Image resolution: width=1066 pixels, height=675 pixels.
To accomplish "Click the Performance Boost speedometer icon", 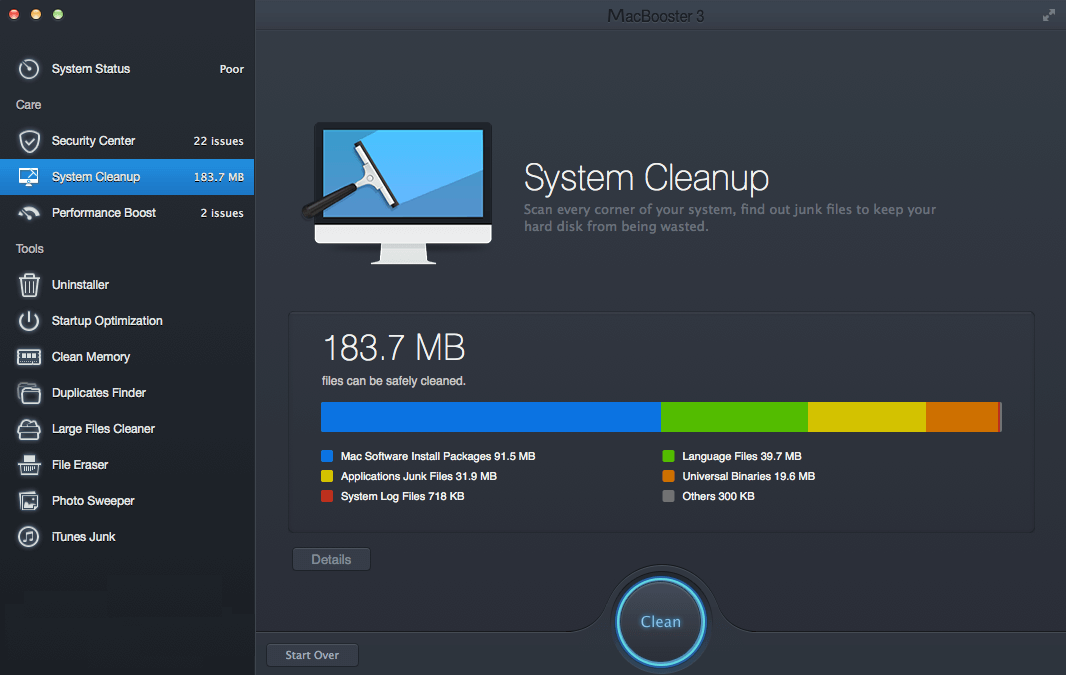I will pyautogui.click(x=29, y=213).
